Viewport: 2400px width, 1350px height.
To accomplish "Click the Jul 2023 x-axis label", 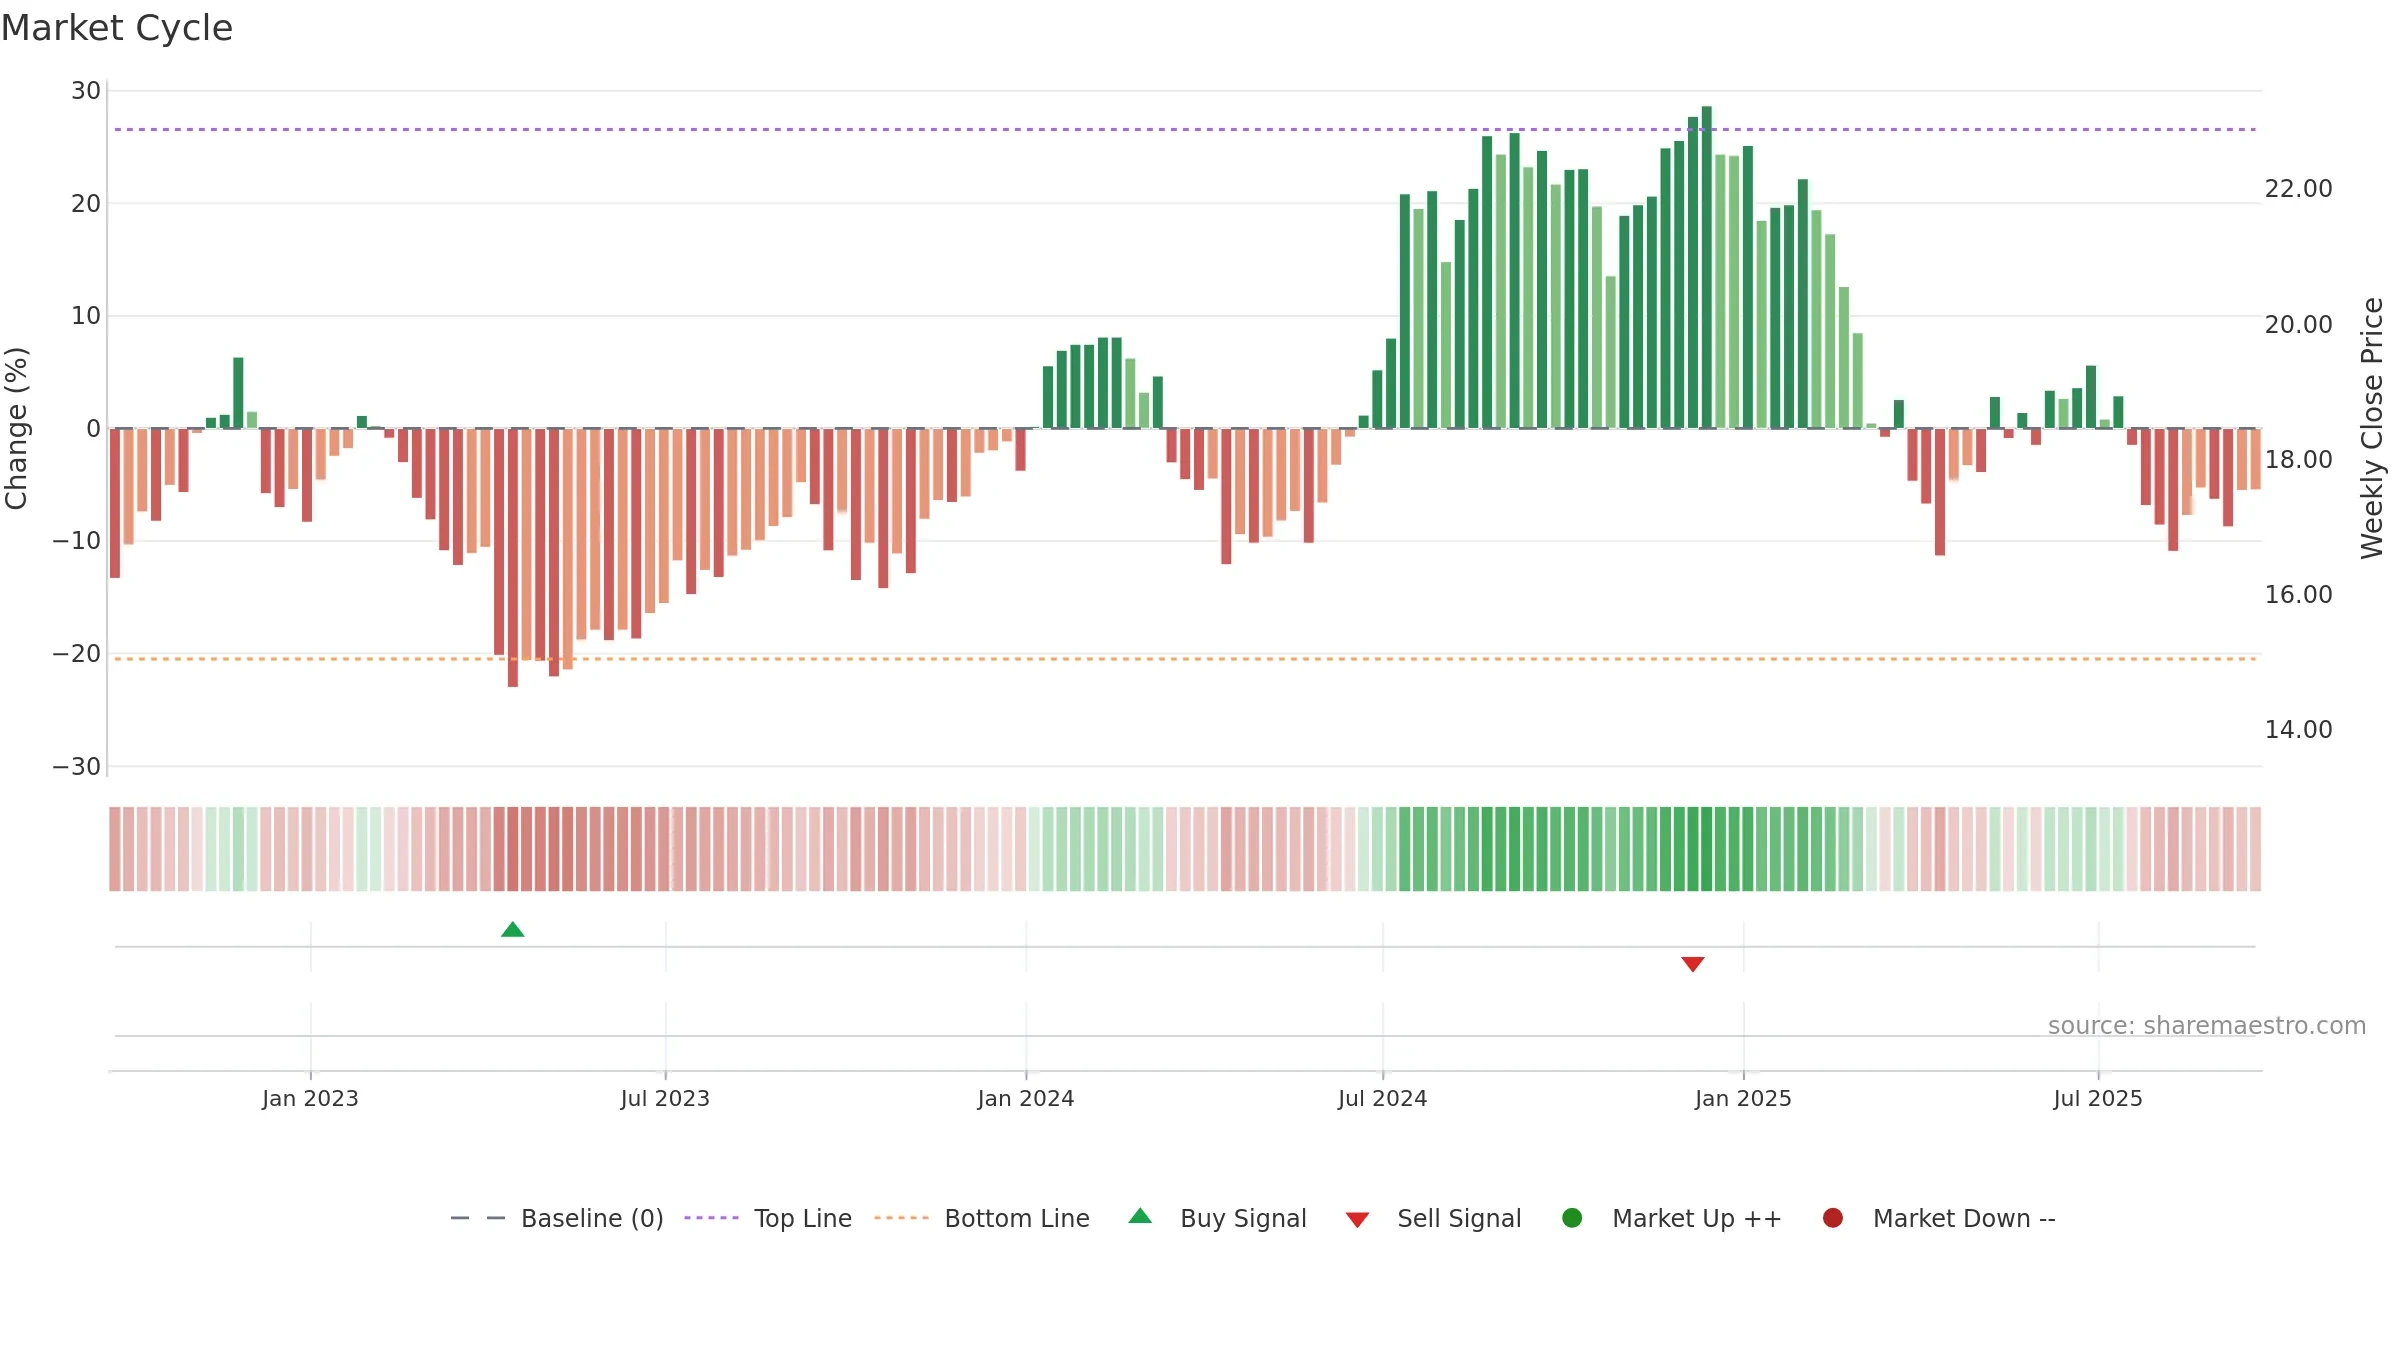I will [x=665, y=1099].
